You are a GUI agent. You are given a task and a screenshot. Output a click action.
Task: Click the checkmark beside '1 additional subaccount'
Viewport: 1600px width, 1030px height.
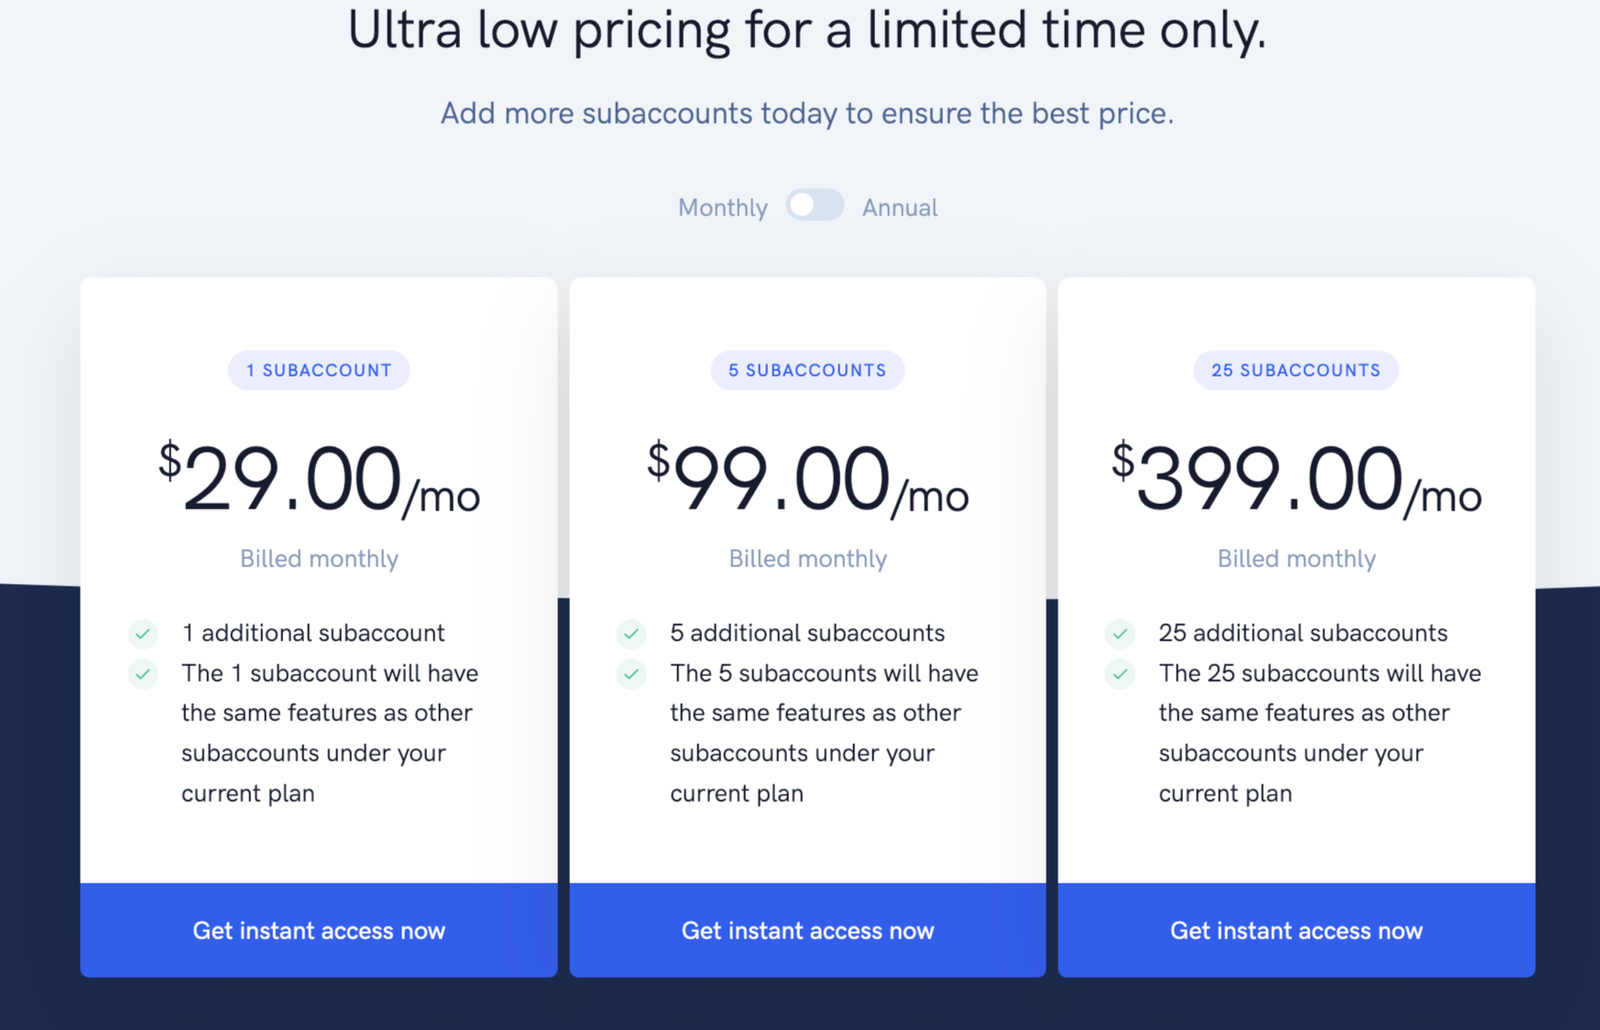coord(143,633)
